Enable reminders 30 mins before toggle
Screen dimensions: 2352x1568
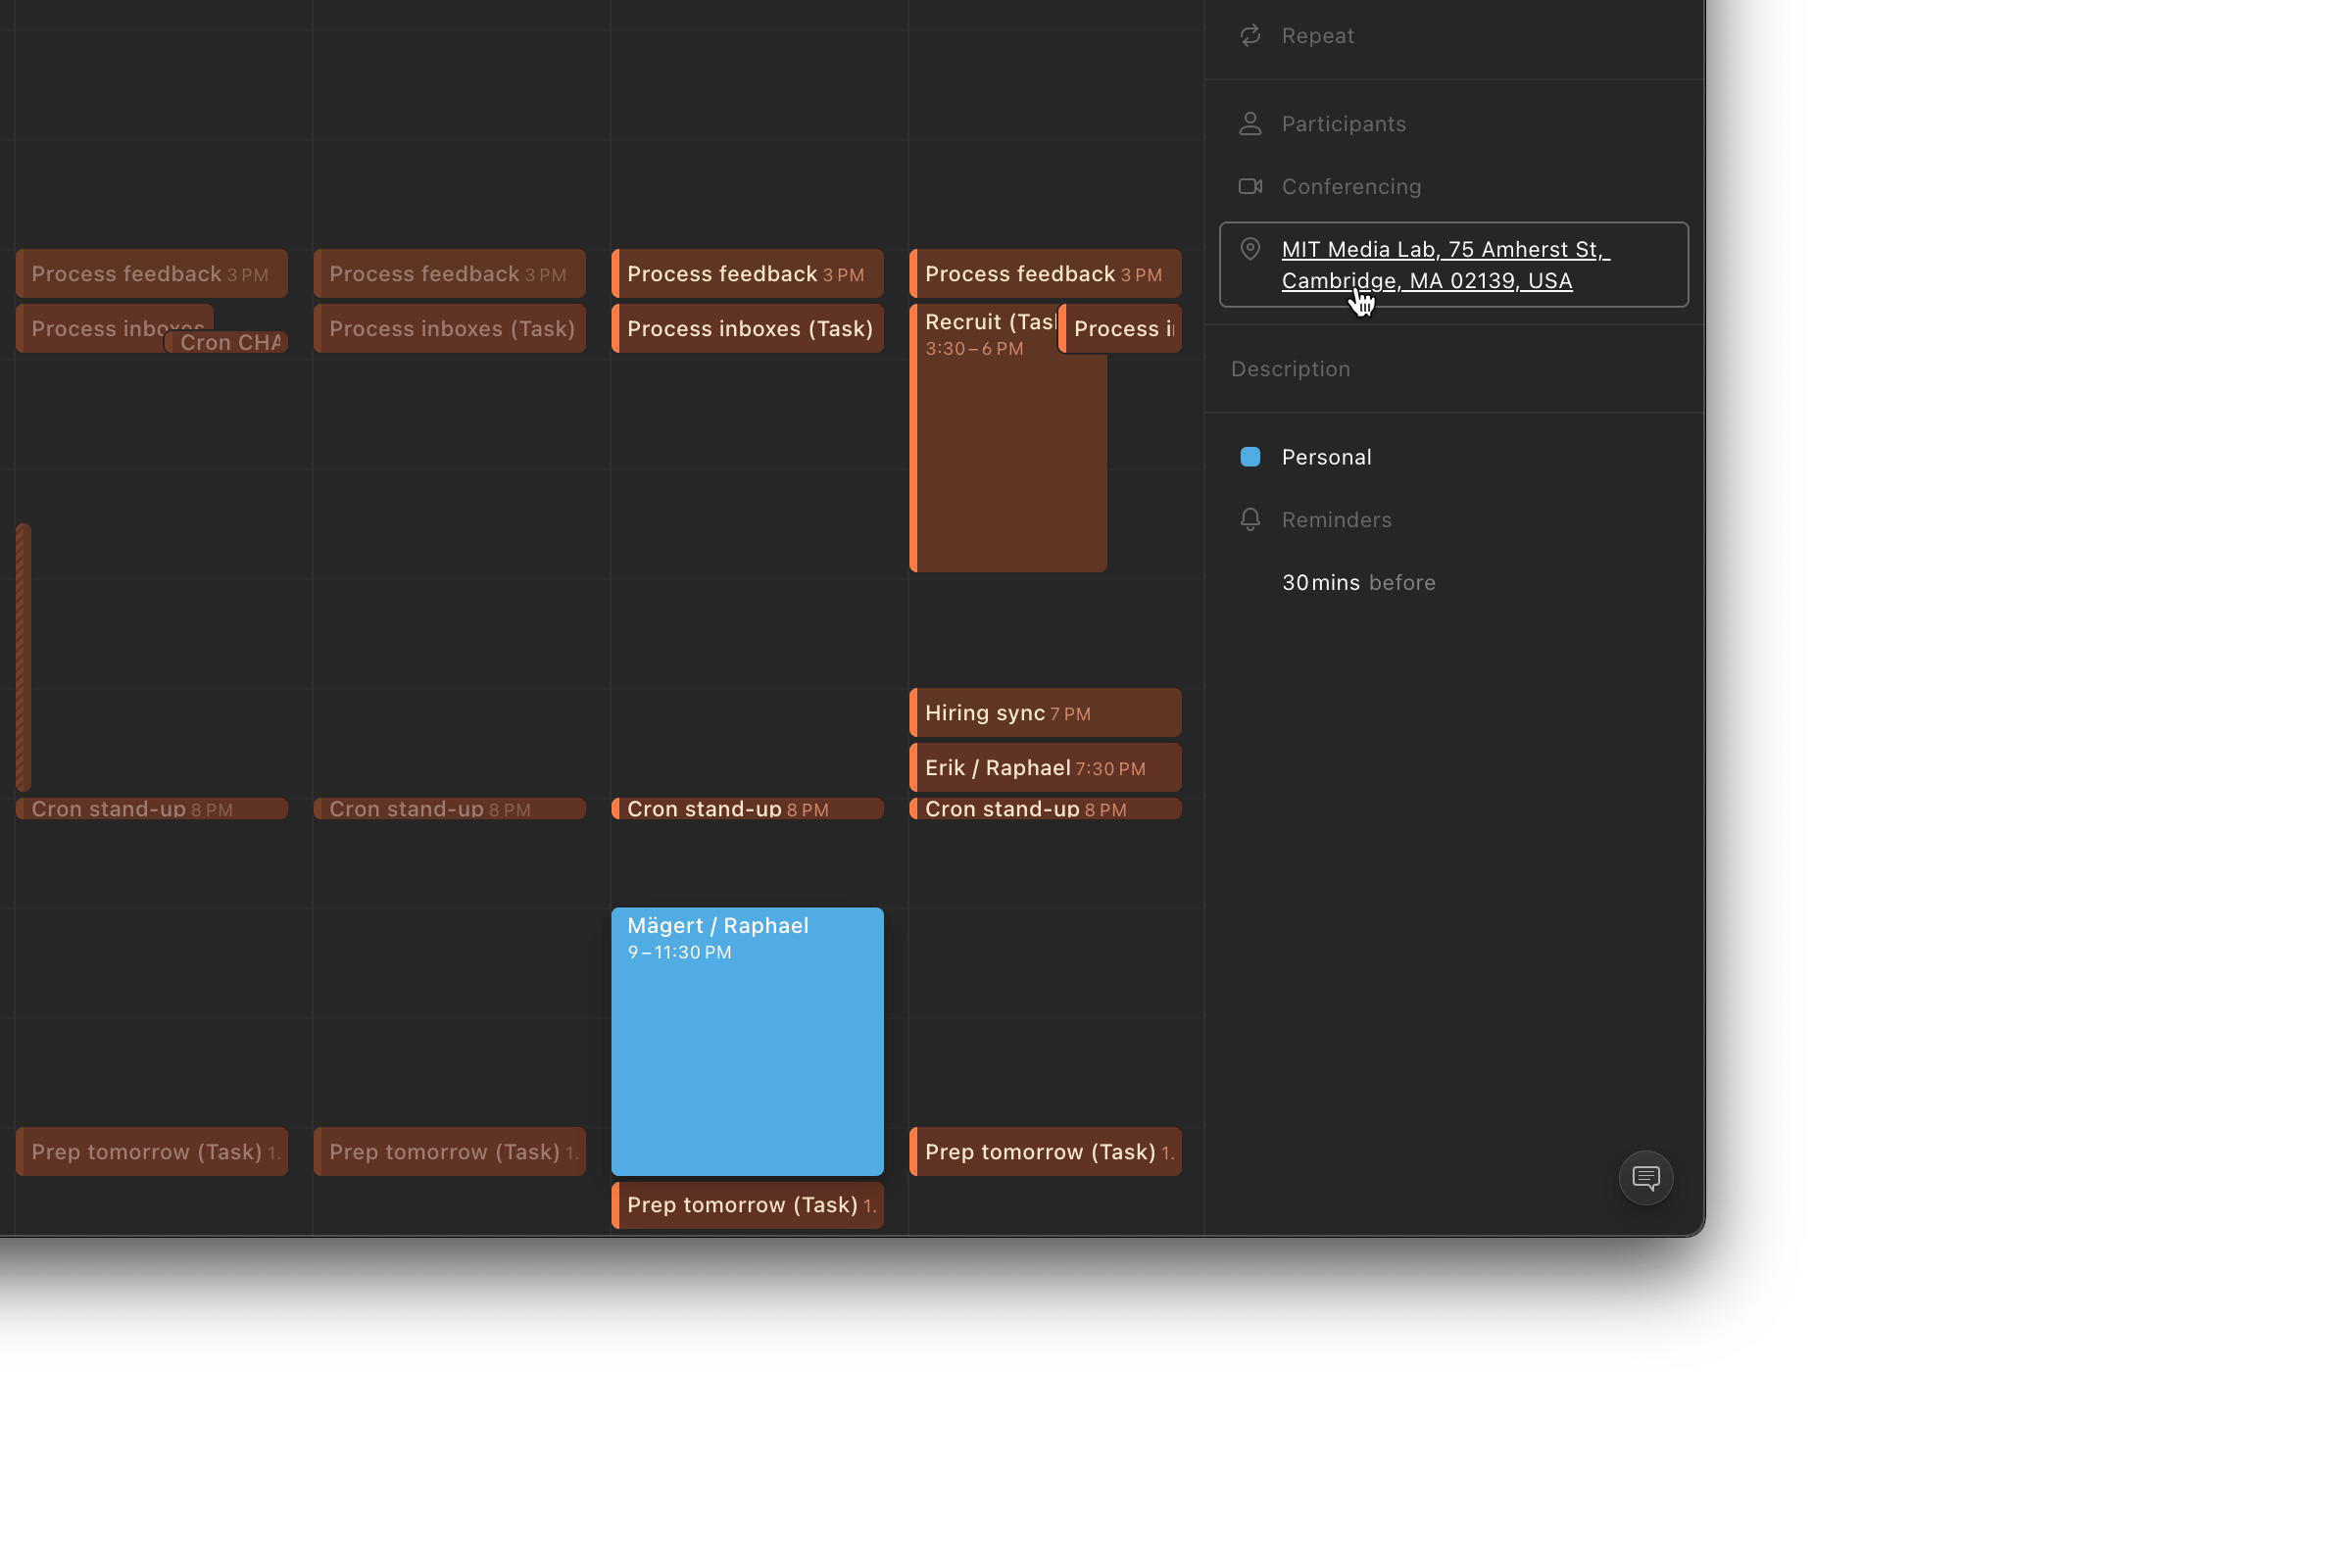click(x=1356, y=581)
